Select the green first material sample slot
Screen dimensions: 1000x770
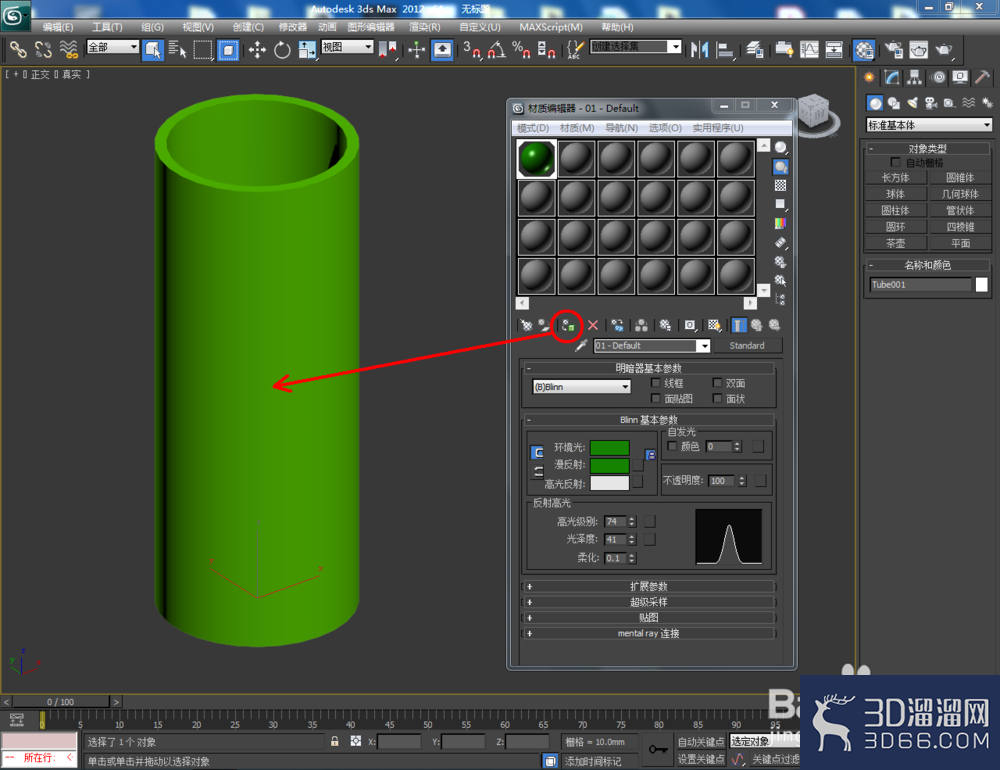[x=536, y=158]
